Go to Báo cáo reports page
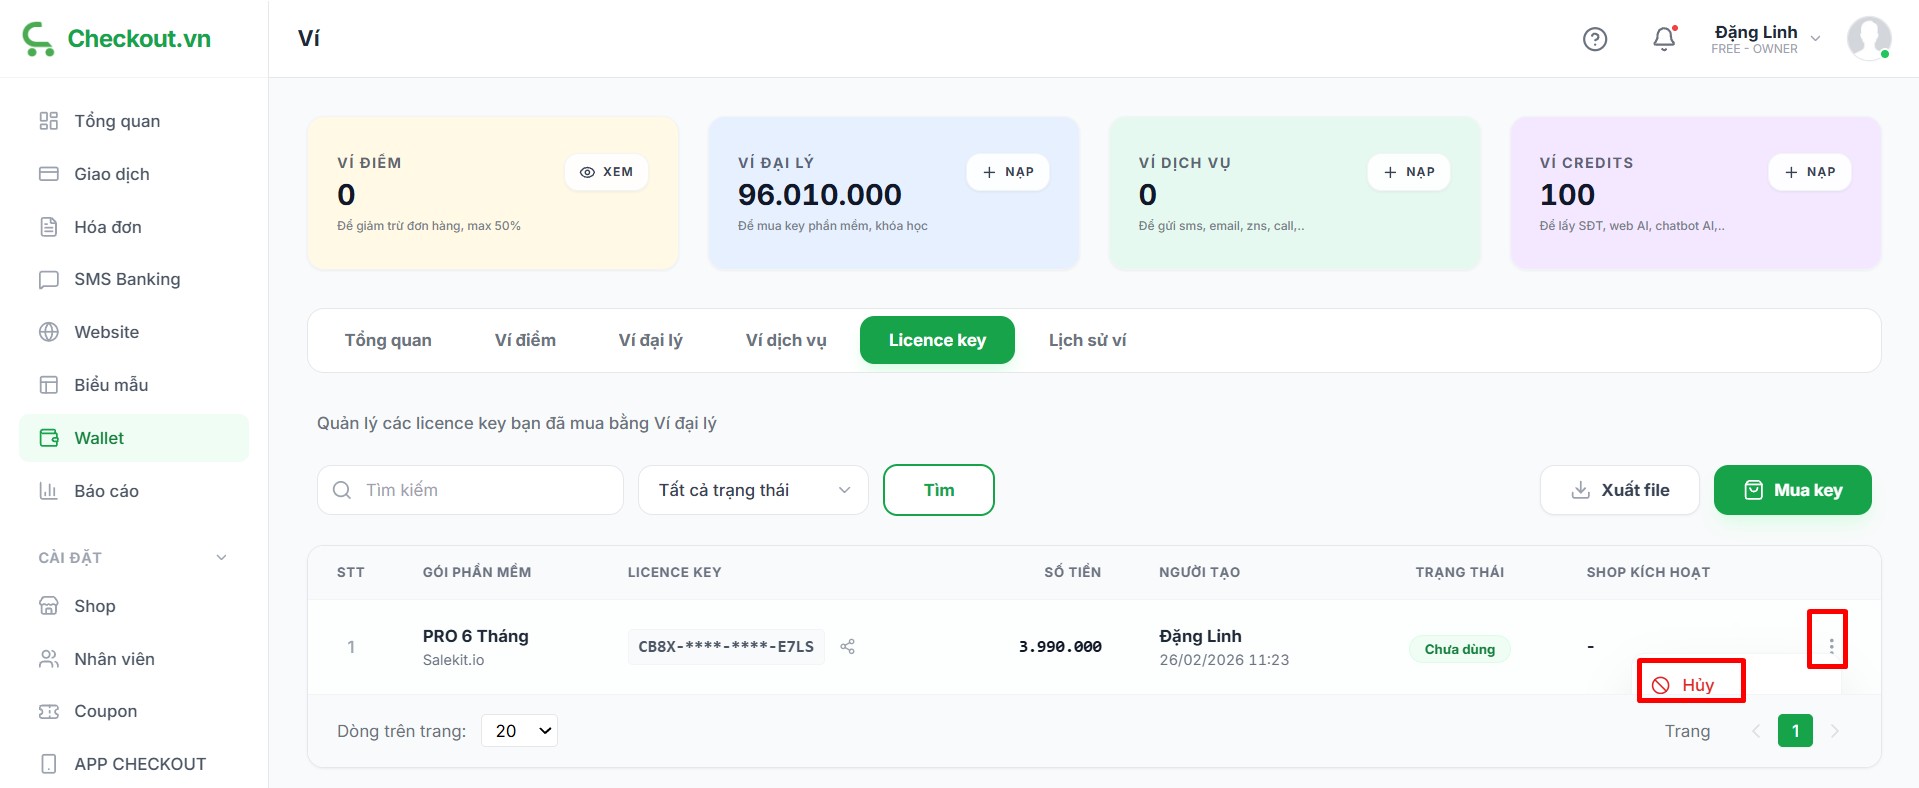Screen dimensions: 1919x788 coord(106,491)
